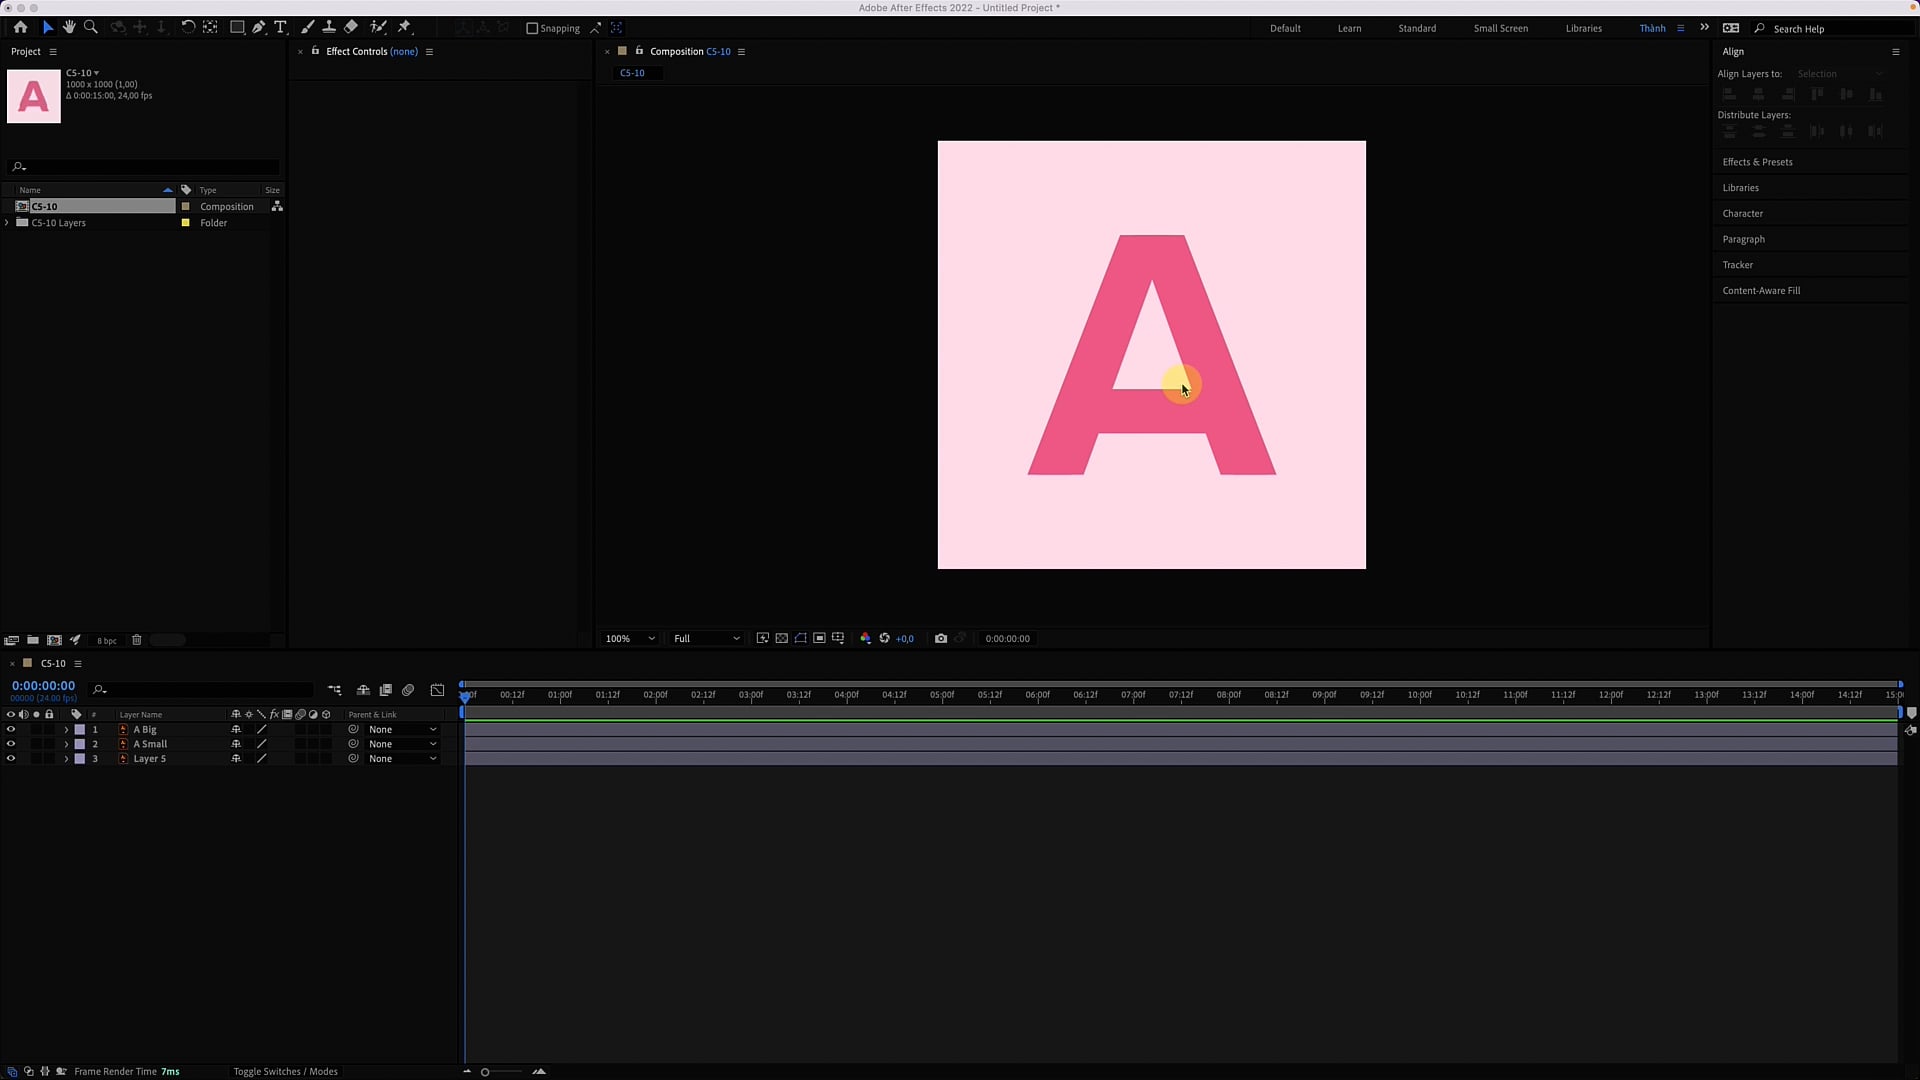Click the trash Delete icon in Project panel
Image resolution: width=1920 pixels, height=1080 pixels.
point(137,640)
